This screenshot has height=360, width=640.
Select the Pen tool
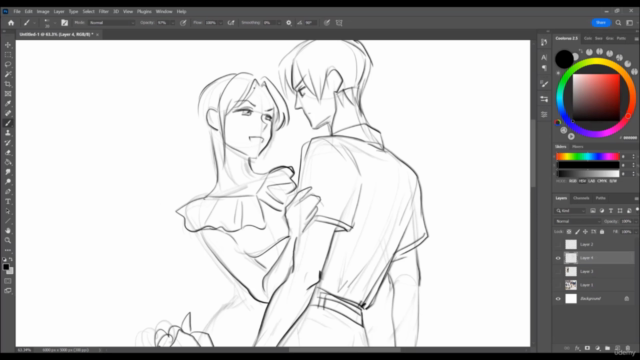(x=8, y=192)
